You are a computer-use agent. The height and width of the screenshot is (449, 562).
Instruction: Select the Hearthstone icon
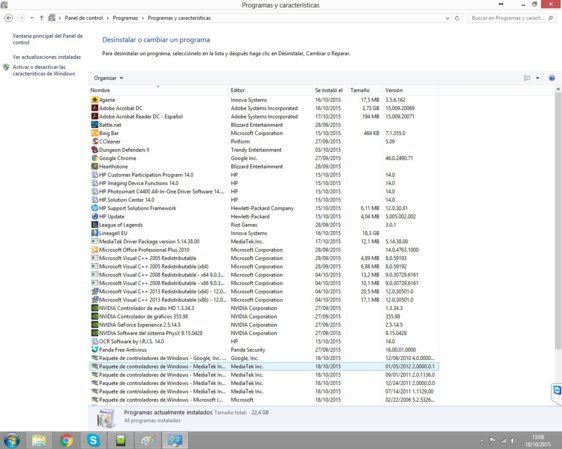pyautogui.click(x=95, y=166)
